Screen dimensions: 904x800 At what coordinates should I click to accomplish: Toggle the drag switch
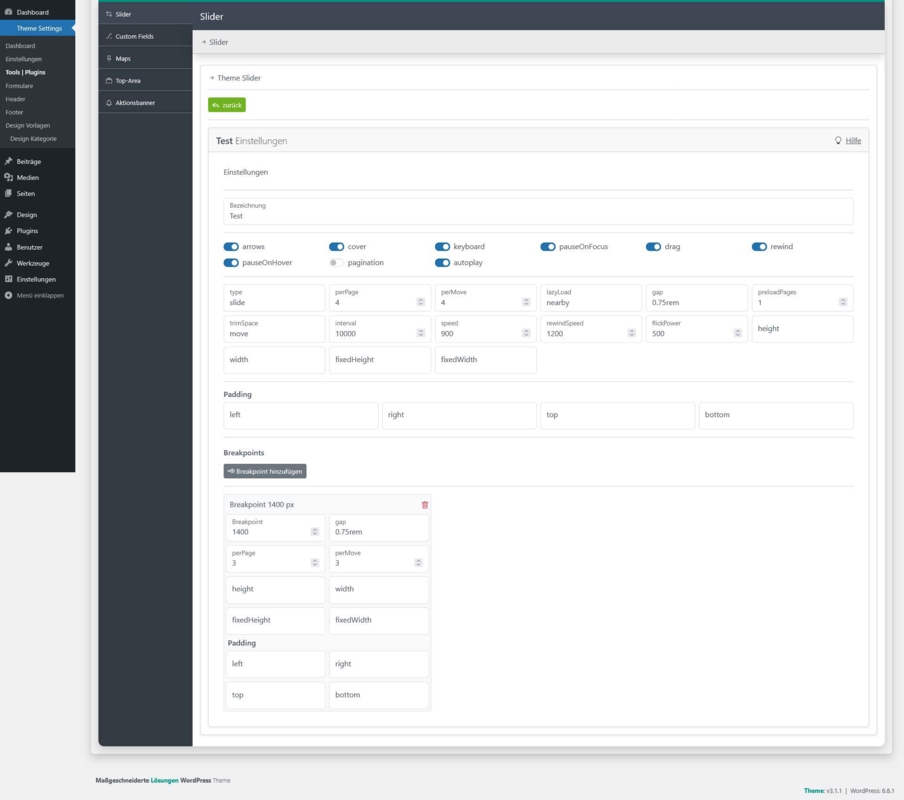point(653,247)
